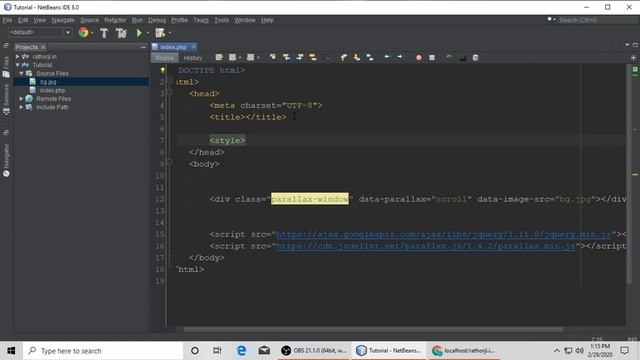Open the configuration combo box <default>

[40, 32]
